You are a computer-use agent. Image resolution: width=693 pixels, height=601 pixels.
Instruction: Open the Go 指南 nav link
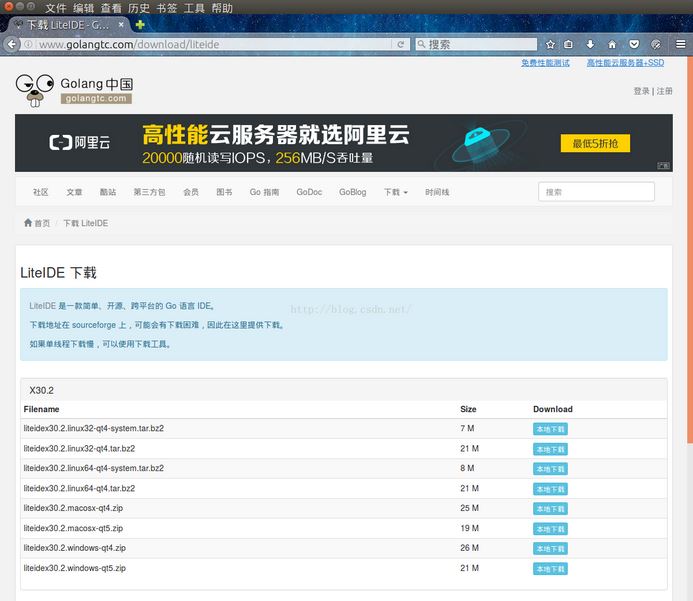point(264,192)
